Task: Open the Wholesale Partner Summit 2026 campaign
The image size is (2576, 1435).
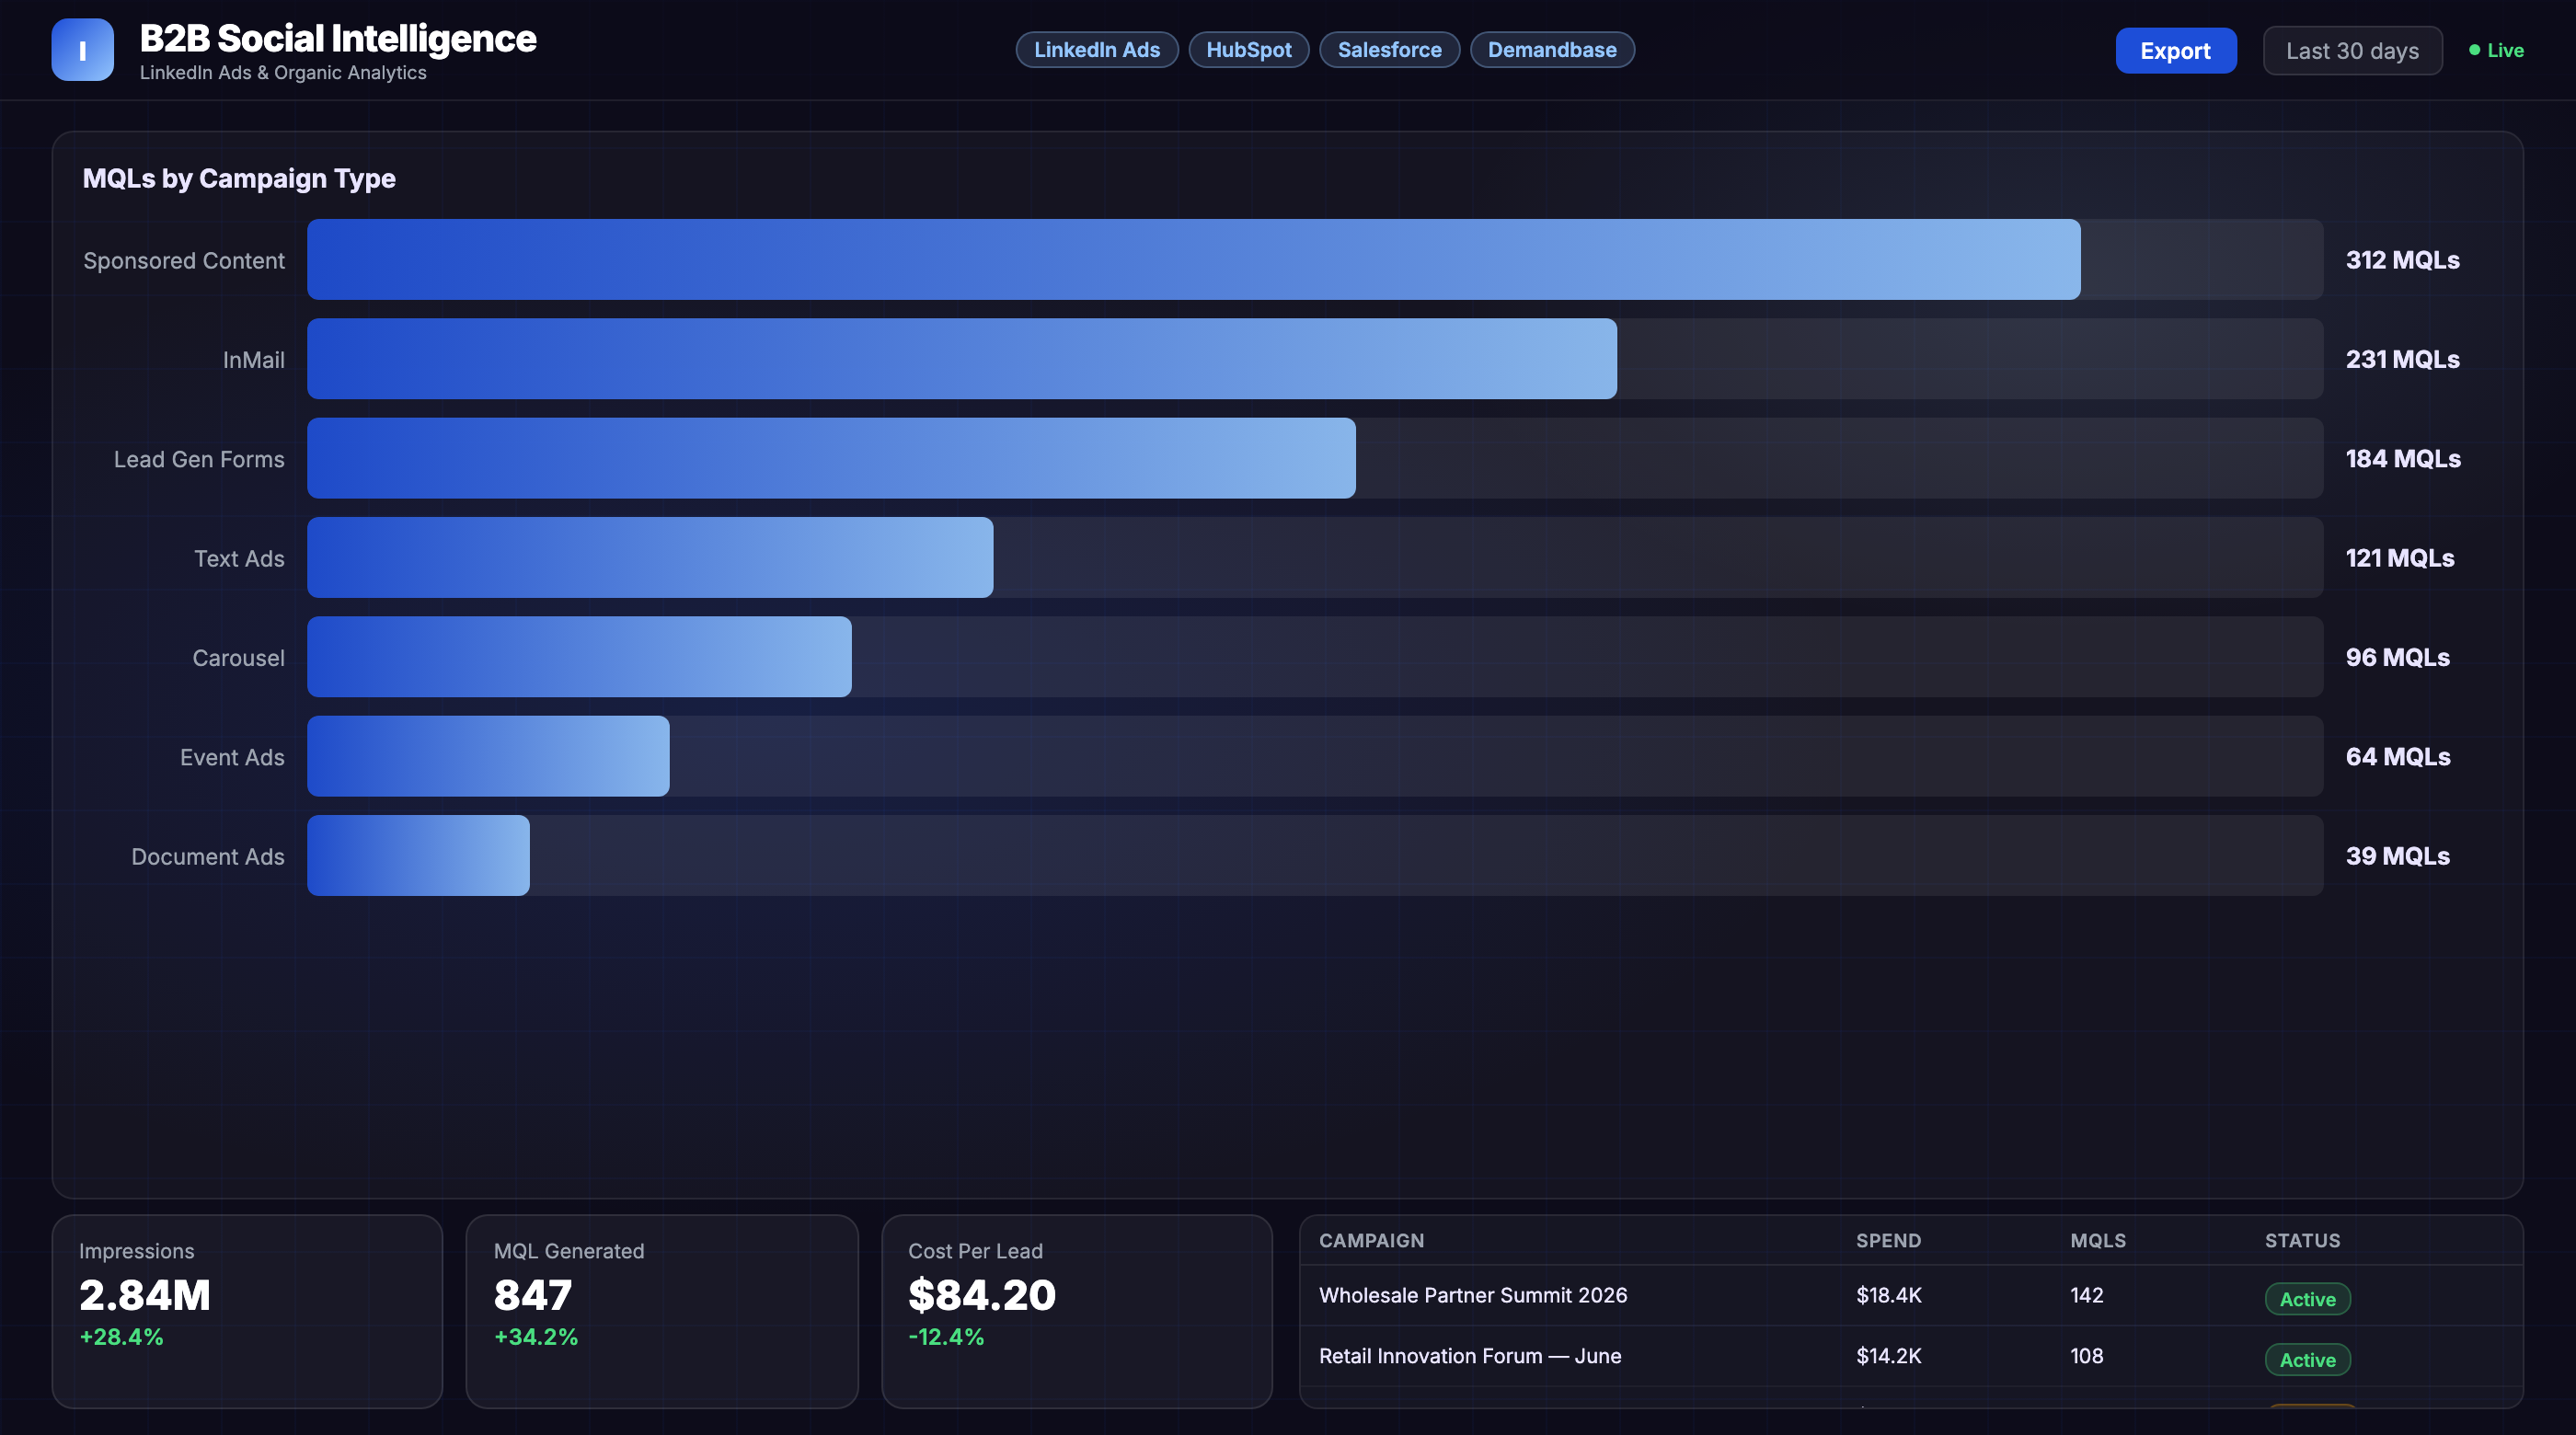Action: [1911, 1296]
